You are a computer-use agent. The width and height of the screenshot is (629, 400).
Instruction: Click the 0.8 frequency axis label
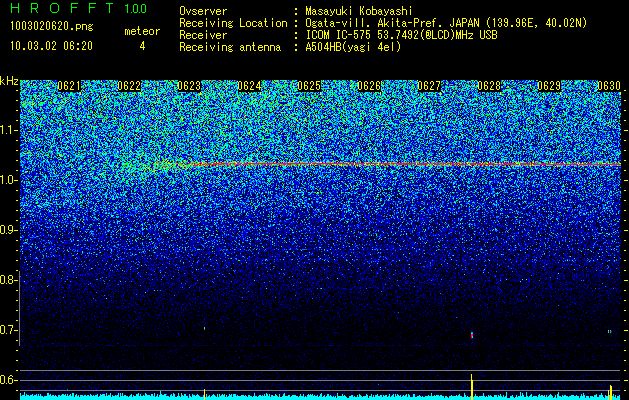pos(8,280)
